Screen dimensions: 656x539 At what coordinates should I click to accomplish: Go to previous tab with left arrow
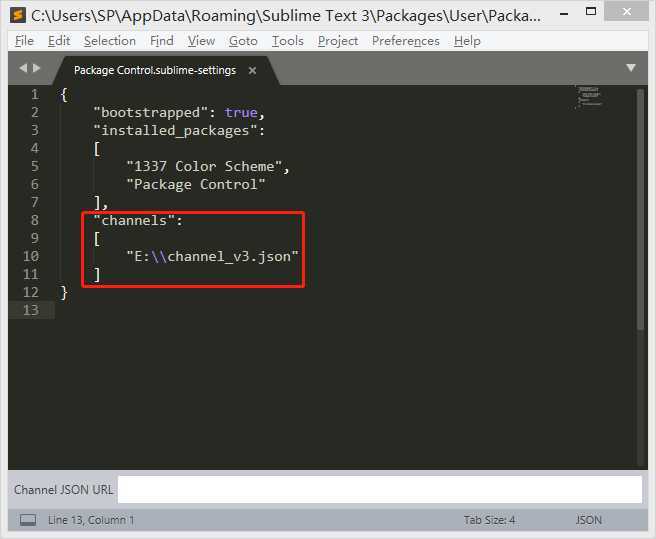coord(23,68)
